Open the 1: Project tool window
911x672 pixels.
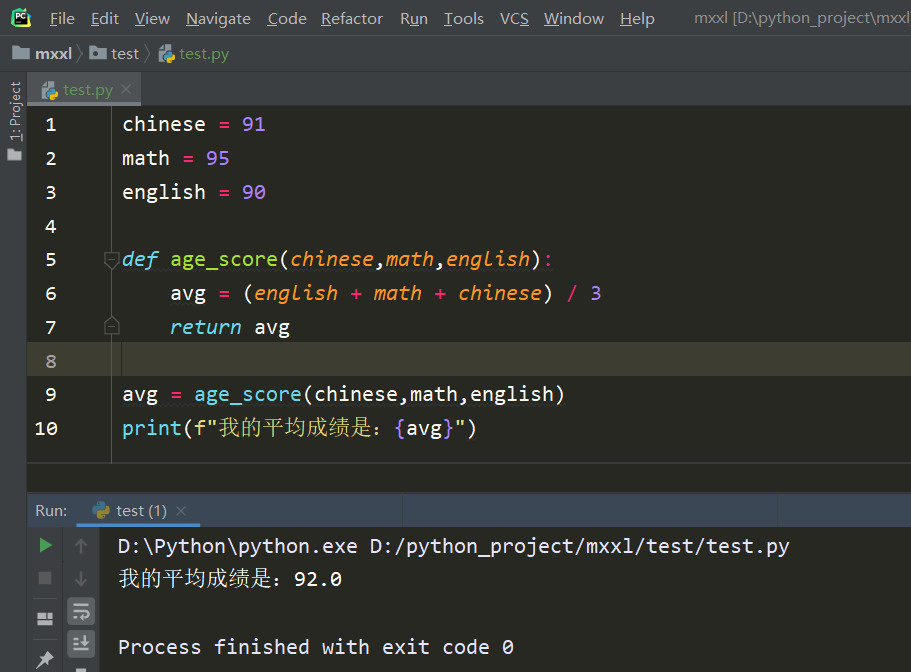(15, 119)
